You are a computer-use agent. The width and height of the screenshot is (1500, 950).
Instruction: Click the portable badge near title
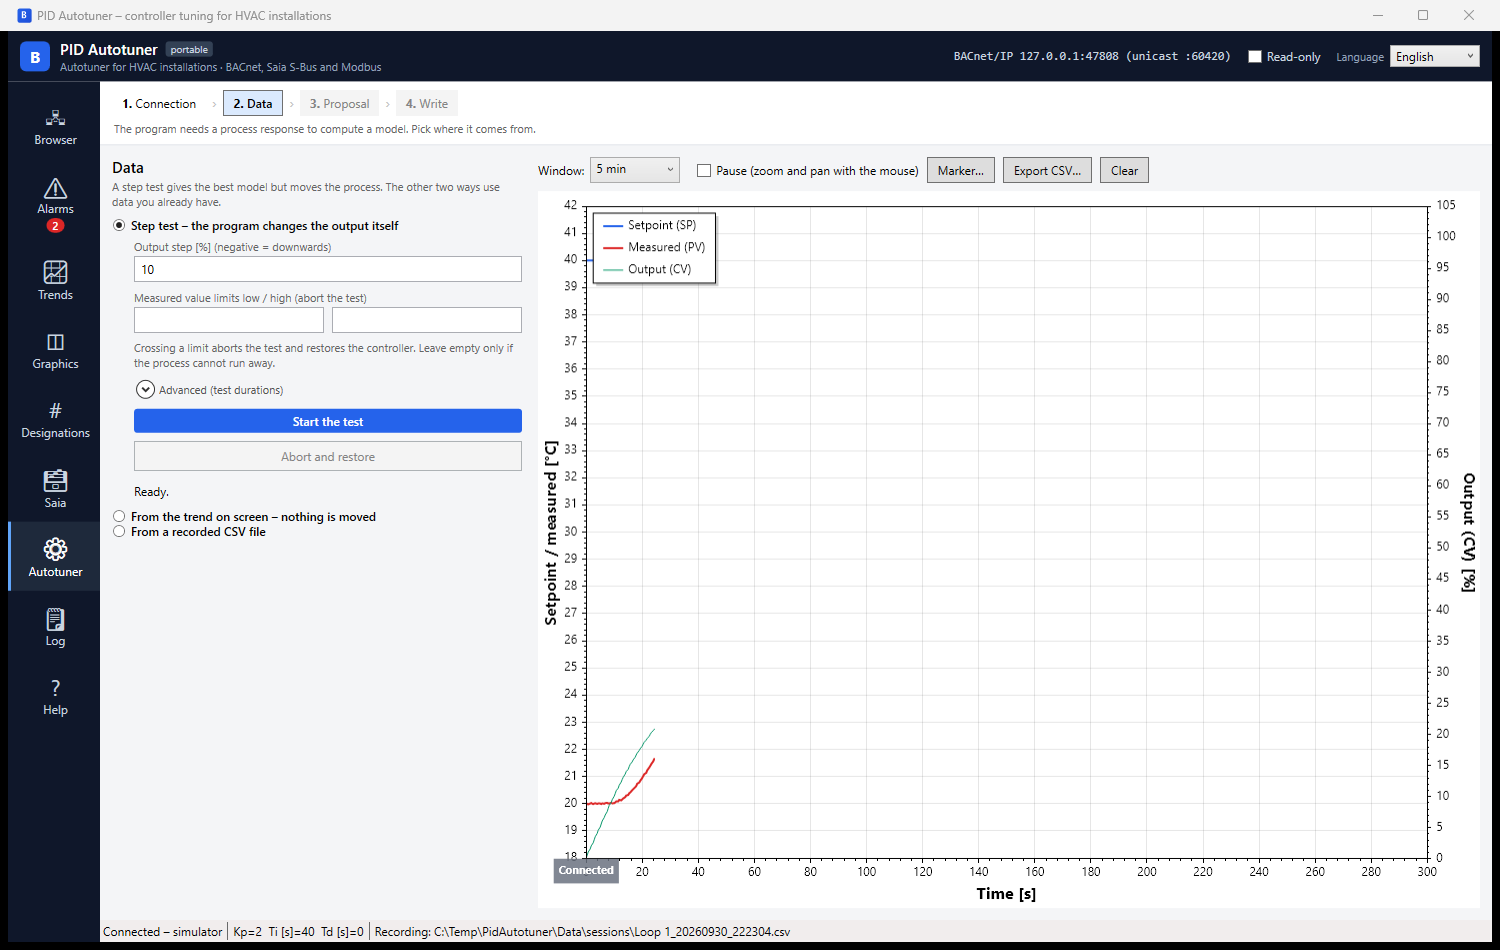click(x=189, y=49)
